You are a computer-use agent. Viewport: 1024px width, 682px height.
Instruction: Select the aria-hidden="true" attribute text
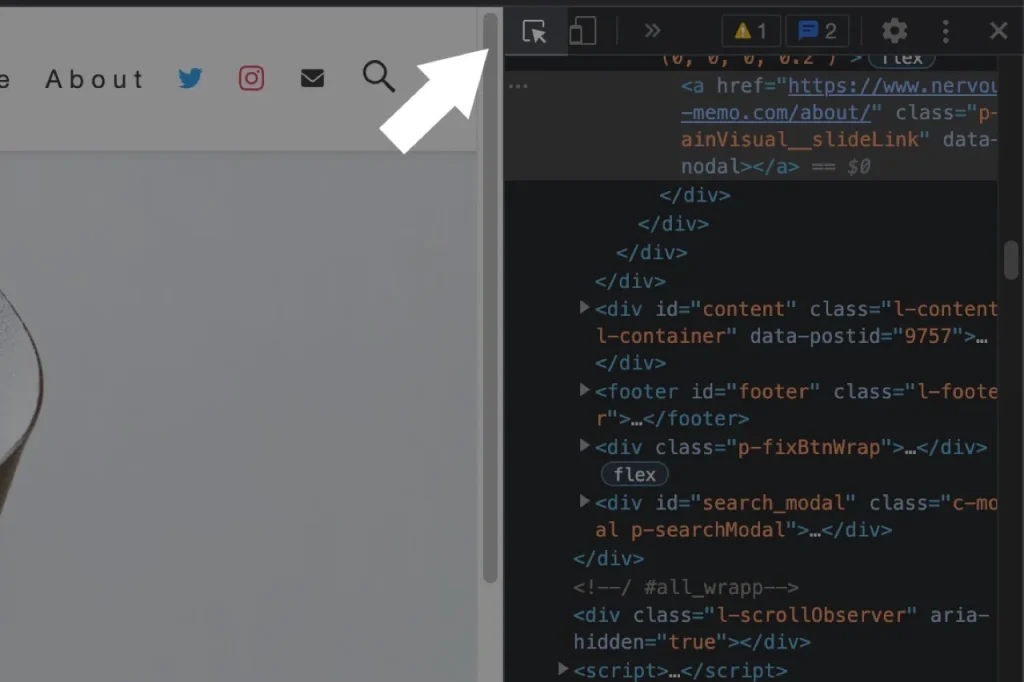(782, 628)
